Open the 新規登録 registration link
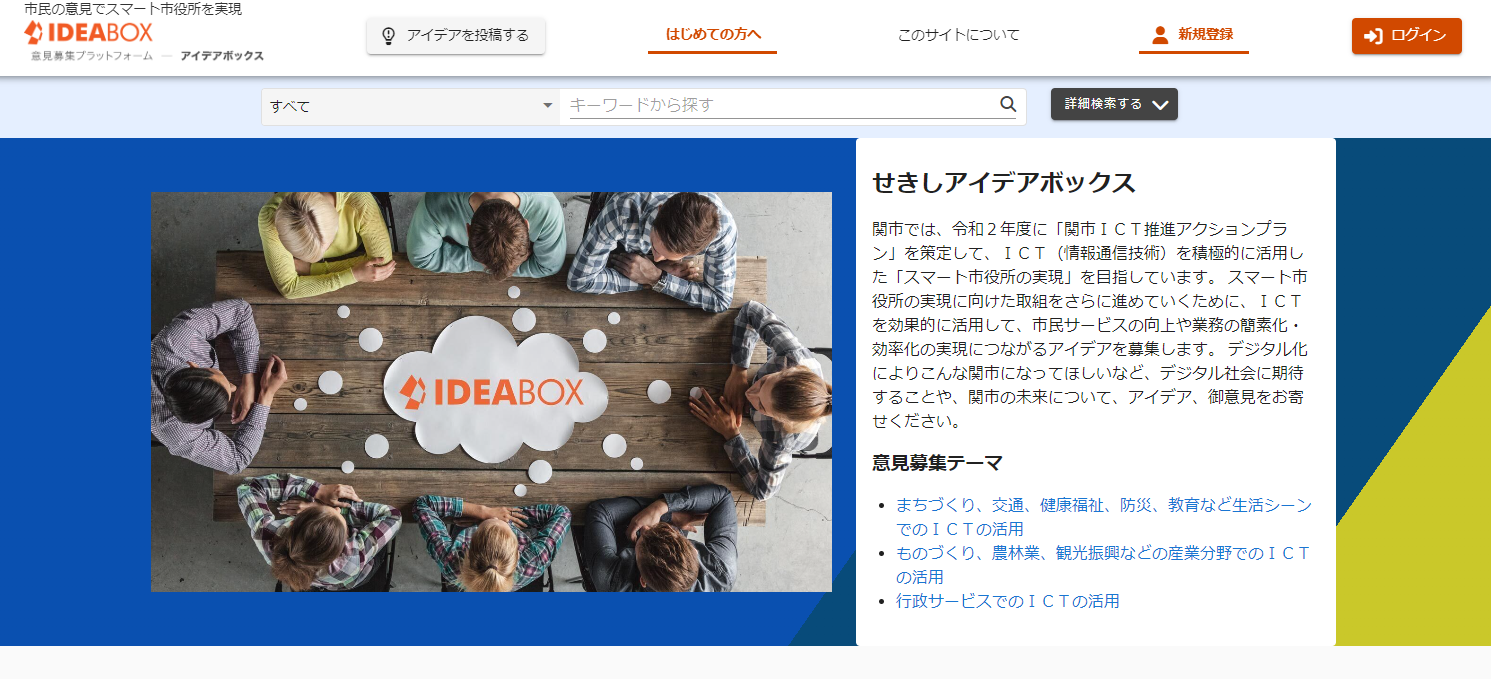 [x=1194, y=35]
